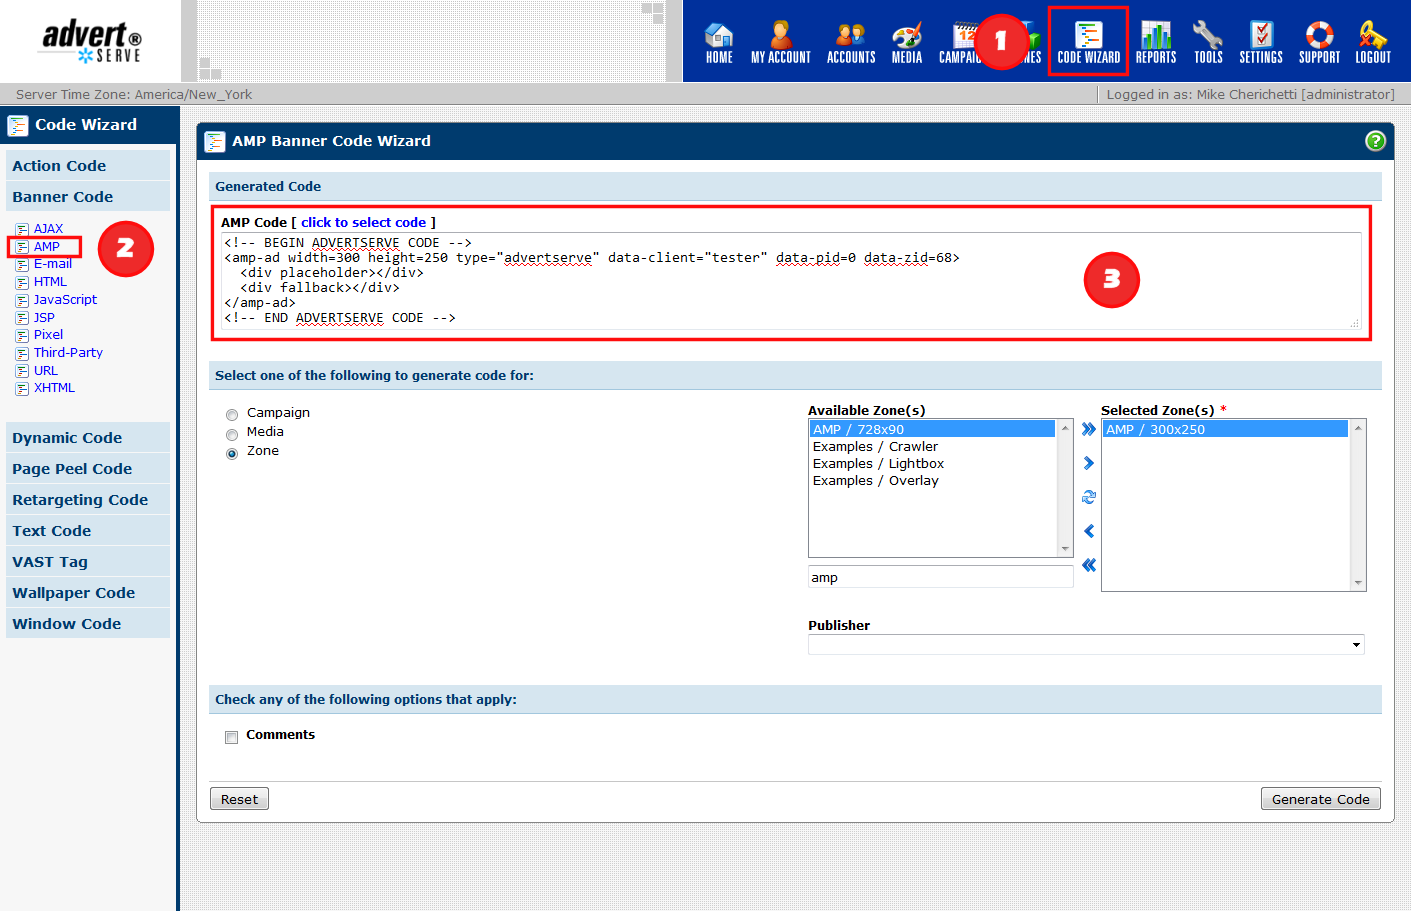Click the Generate Code button
1411x911 pixels.
[1321, 799]
